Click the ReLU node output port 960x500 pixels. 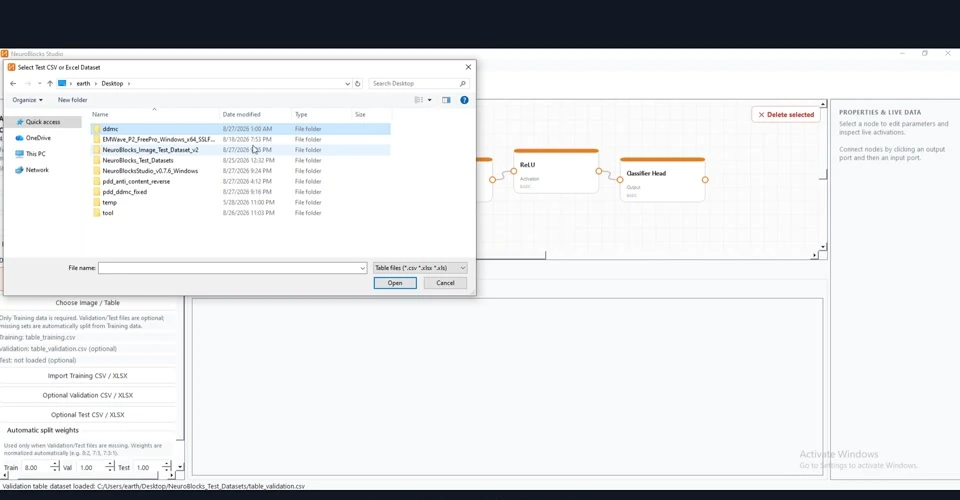click(x=599, y=171)
